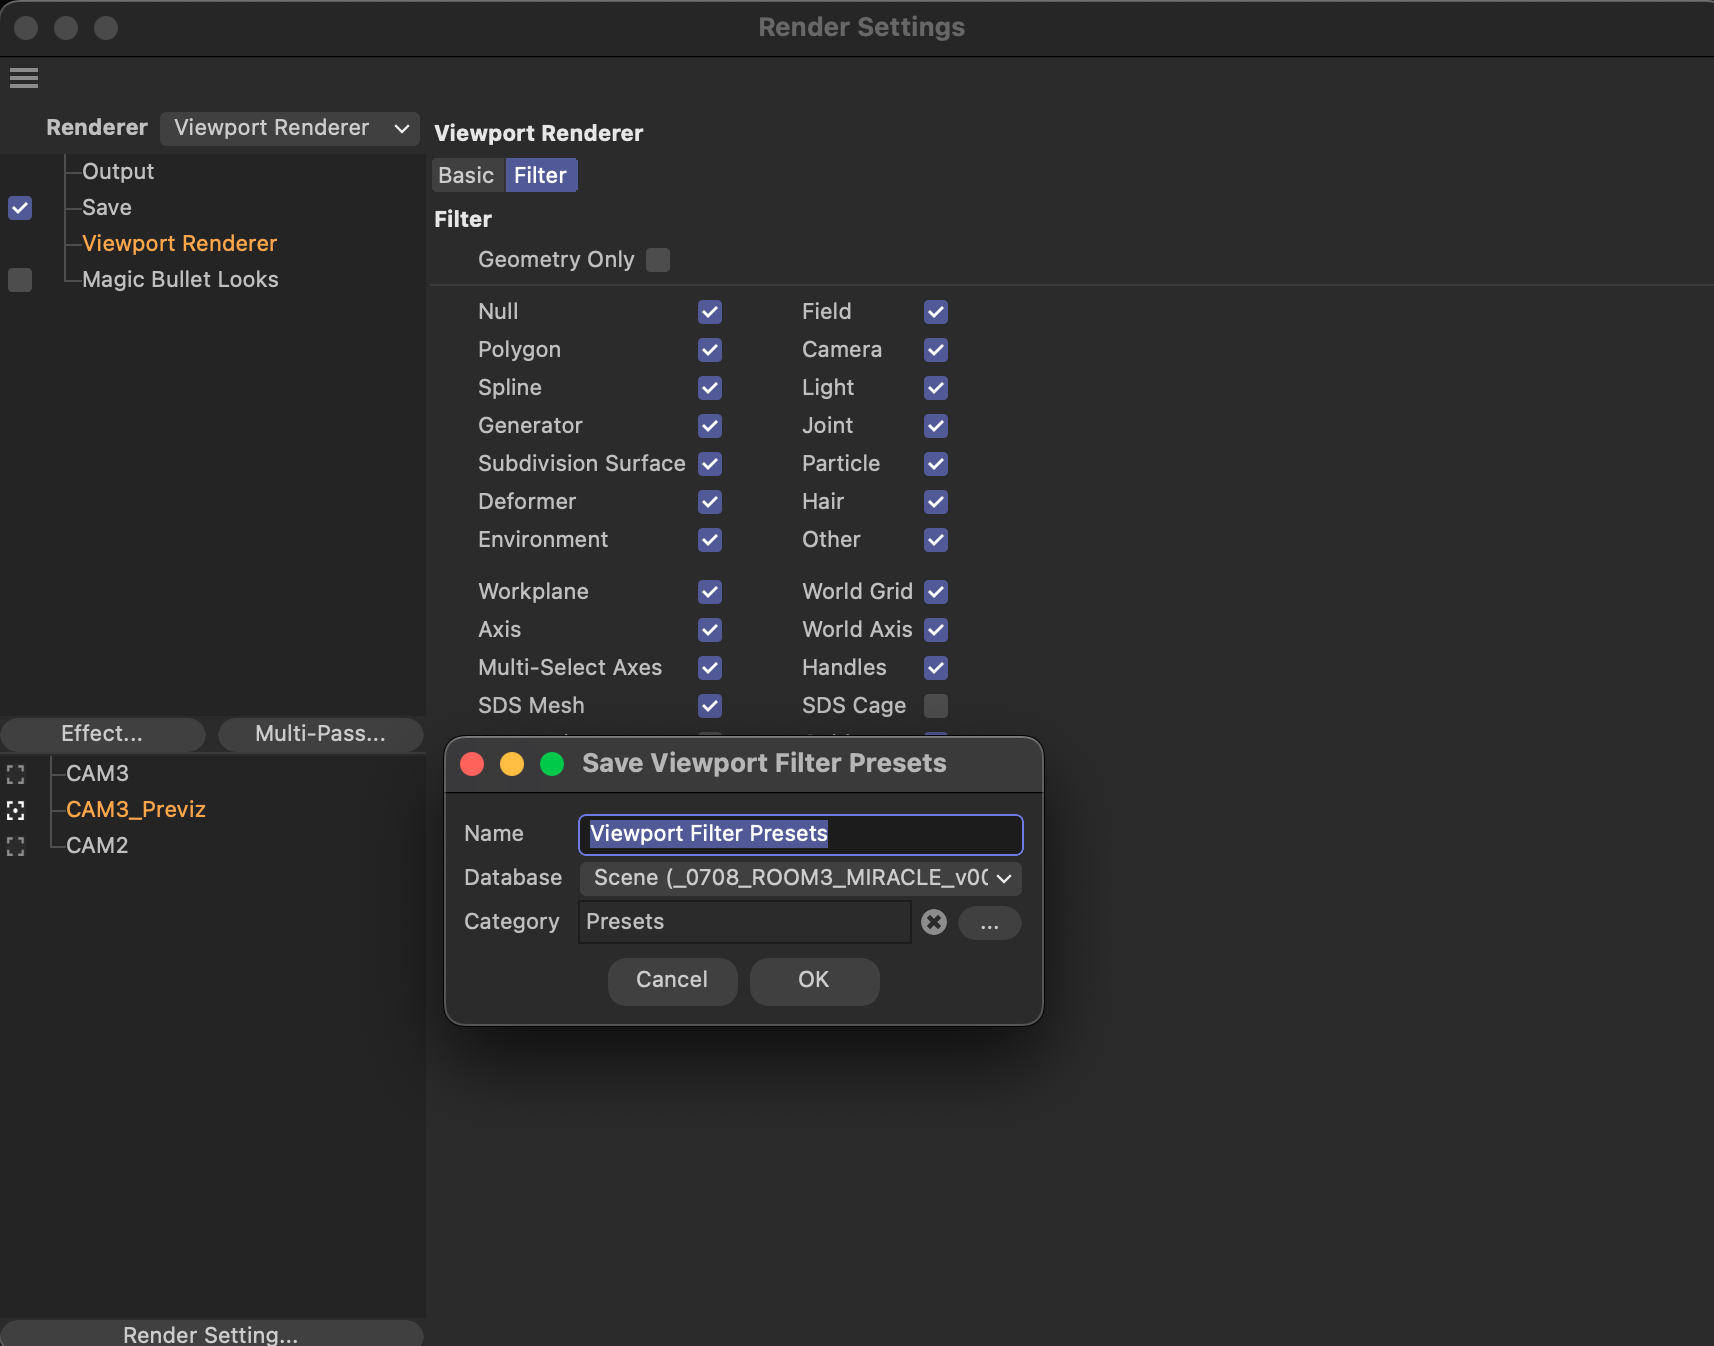Browse categories with the ellipsis button
1714x1346 pixels.
(990, 923)
